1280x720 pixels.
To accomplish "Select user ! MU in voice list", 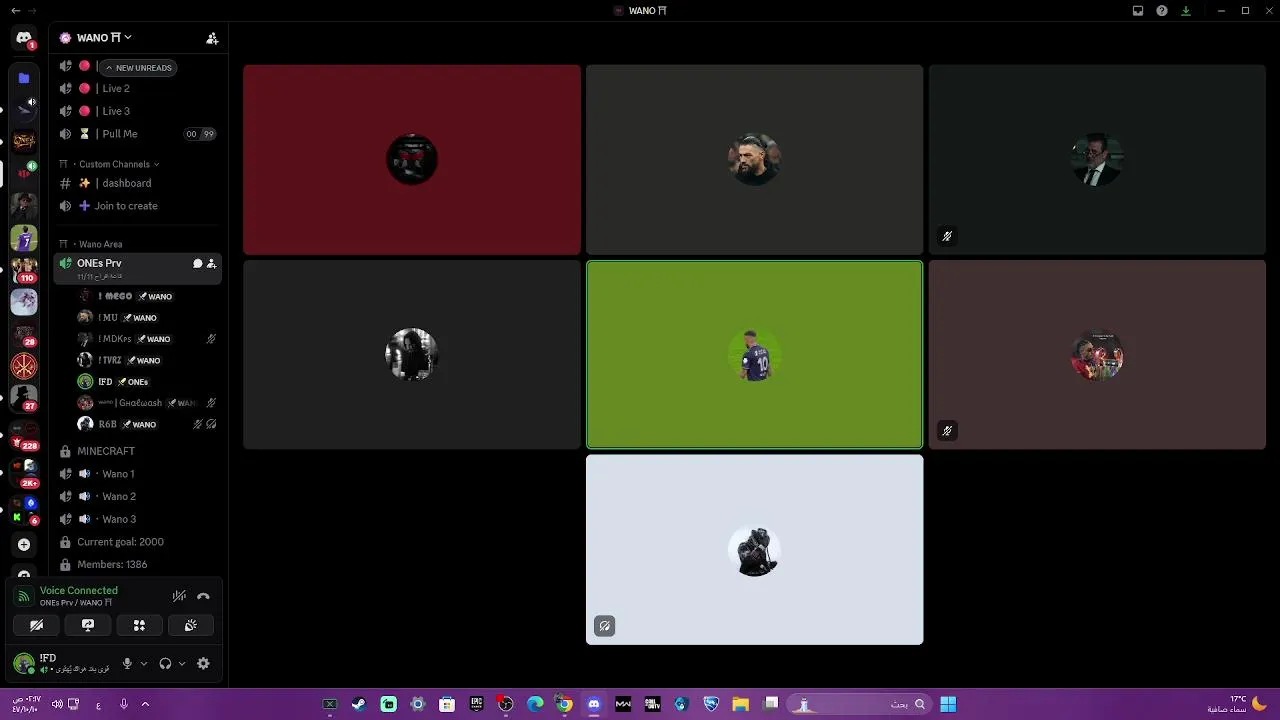I will point(148,317).
